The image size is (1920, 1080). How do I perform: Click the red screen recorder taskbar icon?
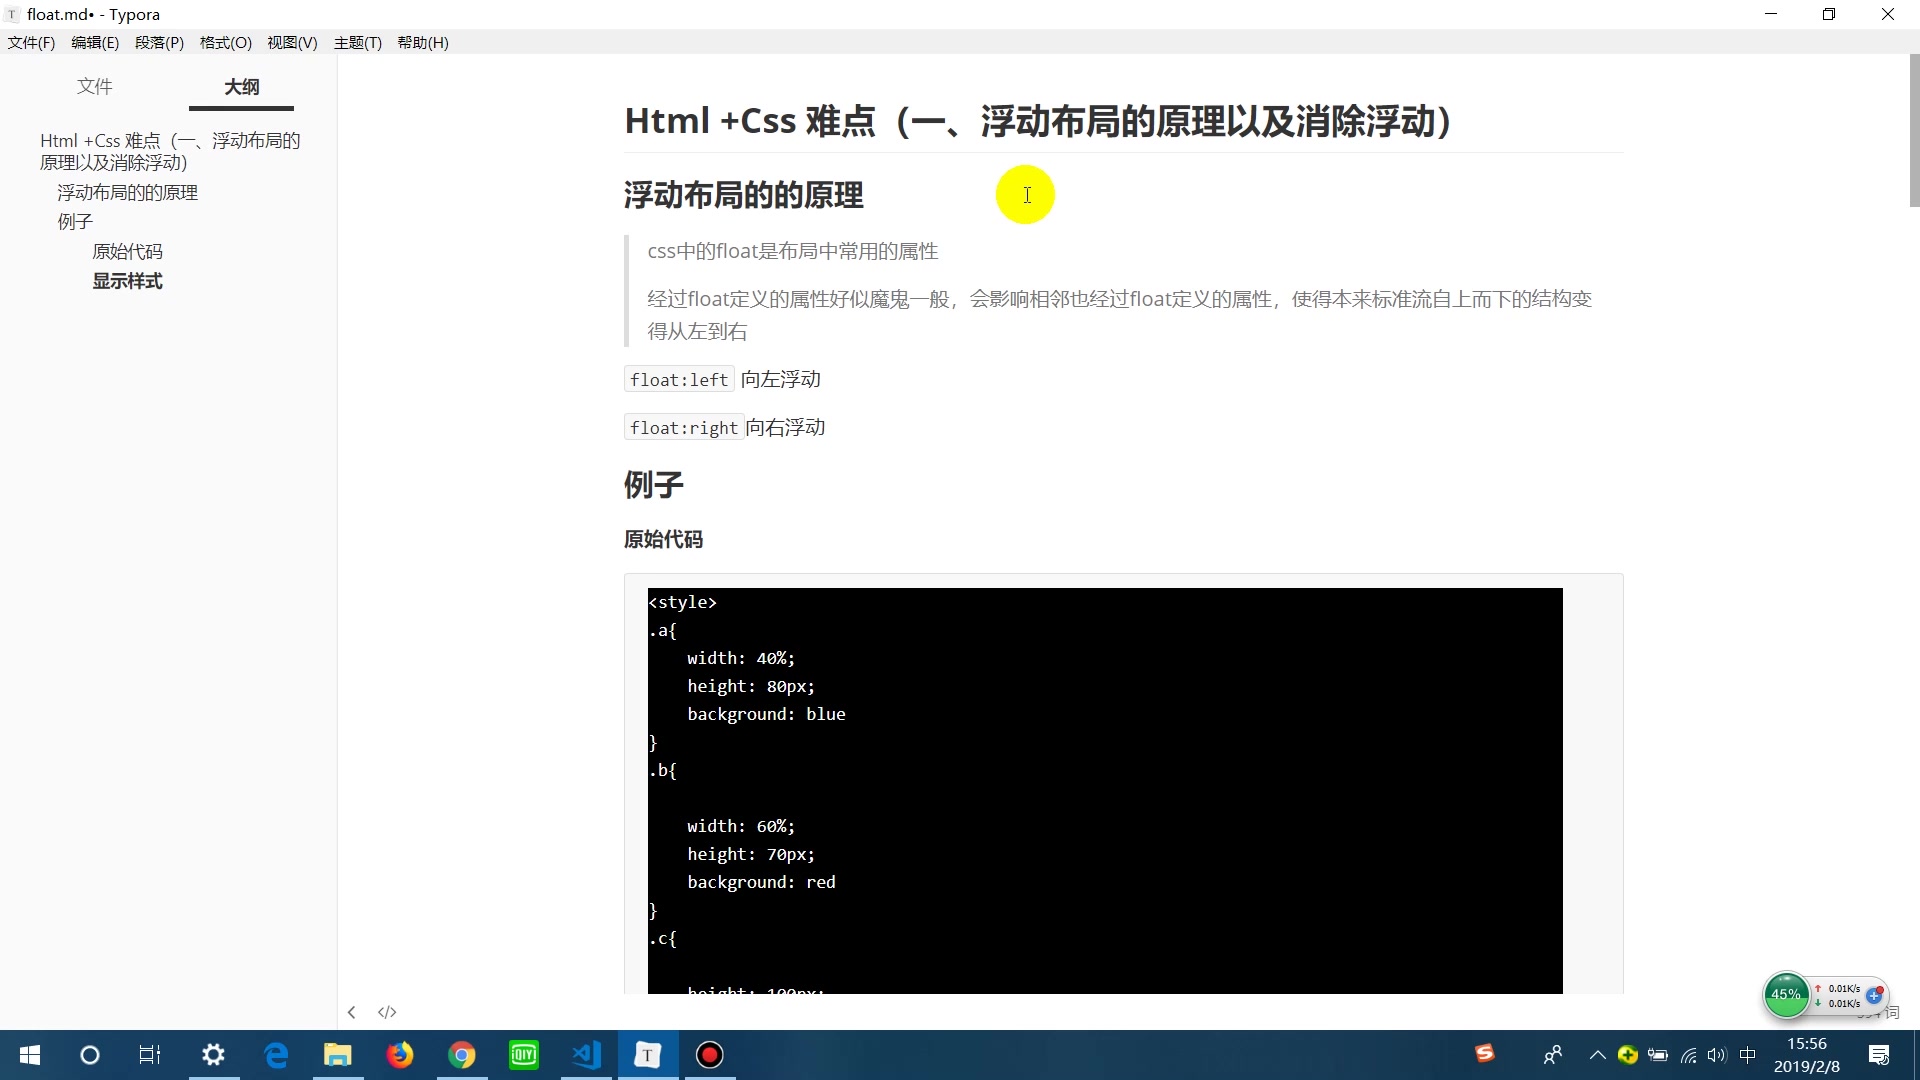710,1055
